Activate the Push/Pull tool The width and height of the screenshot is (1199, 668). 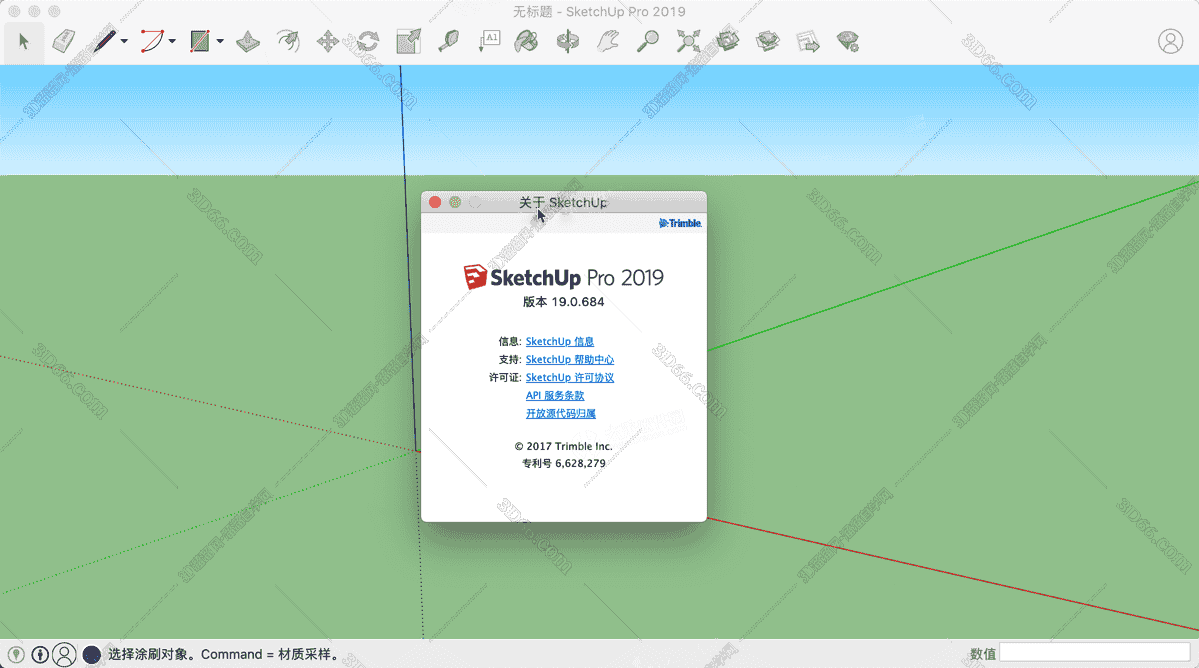(249, 41)
